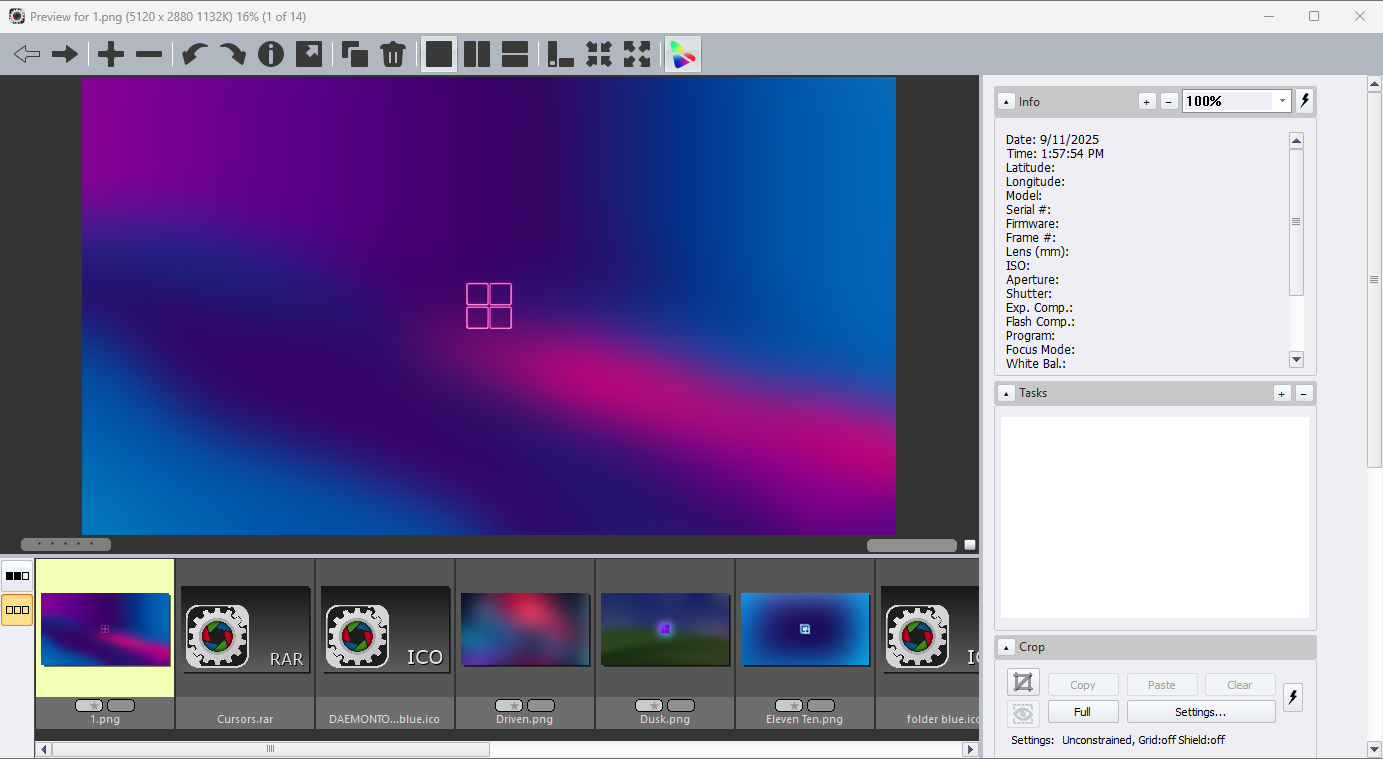Switch to stacked horizontal split view
Image resolution: width=1383 pixels, height=759 pixels.
(515, 54)
